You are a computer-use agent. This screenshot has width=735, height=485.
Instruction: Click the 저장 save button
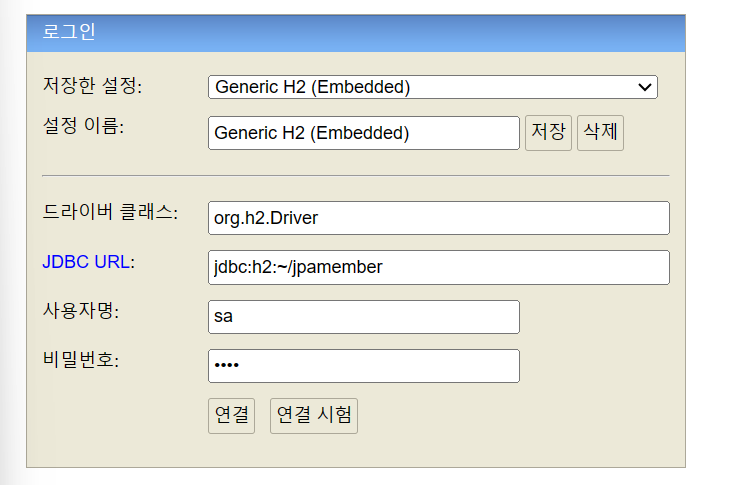point(548,133)
